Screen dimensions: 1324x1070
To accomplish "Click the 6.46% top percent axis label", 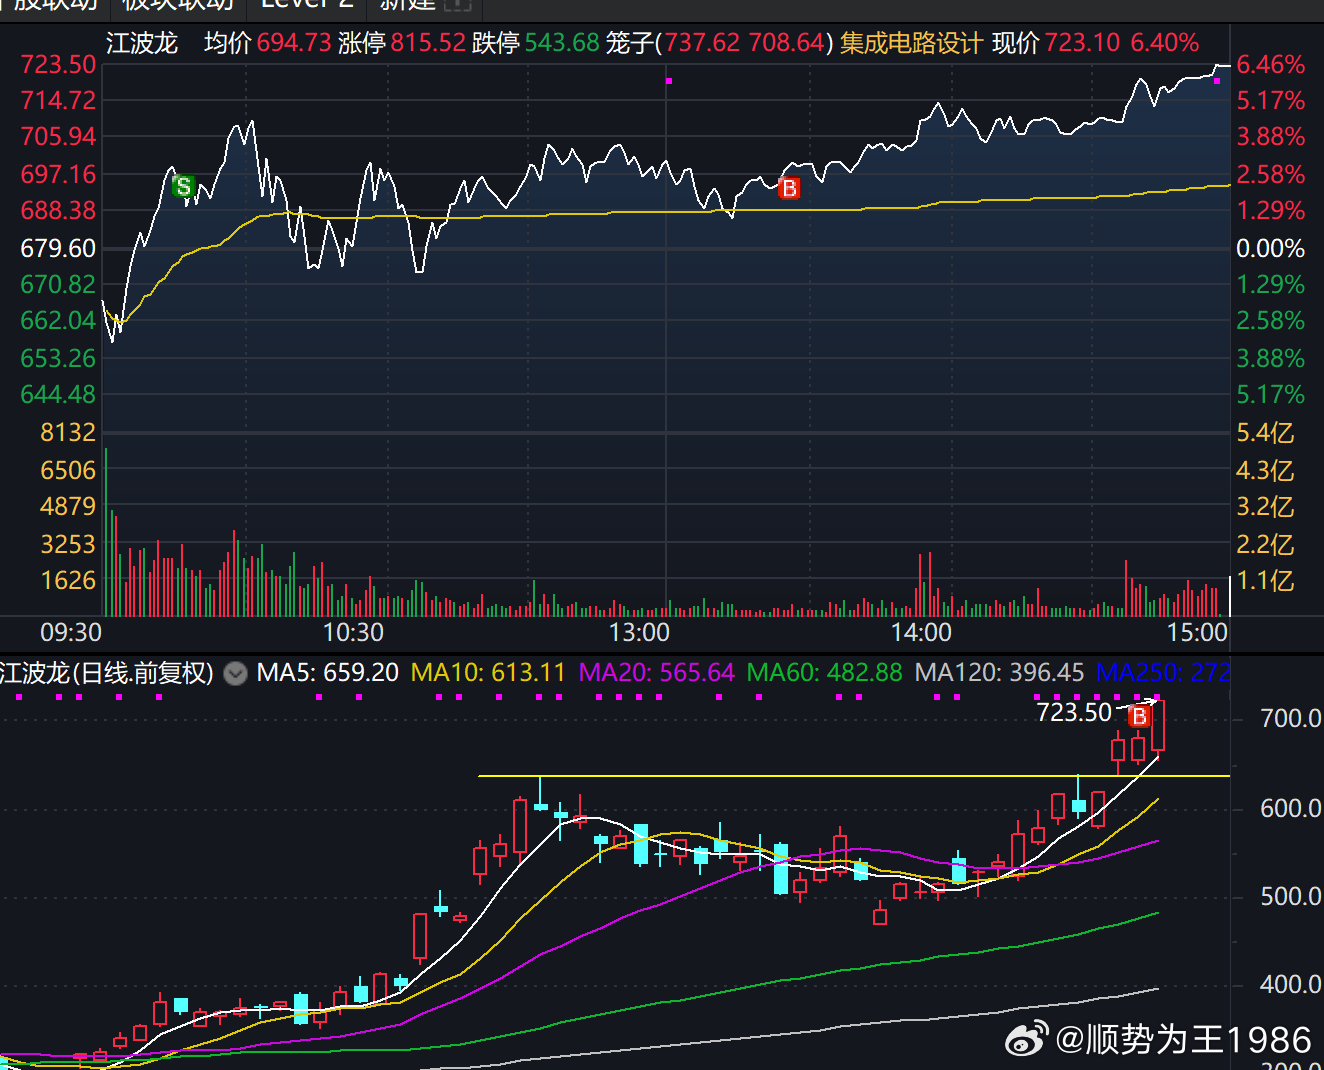I will click(1271, 65).
